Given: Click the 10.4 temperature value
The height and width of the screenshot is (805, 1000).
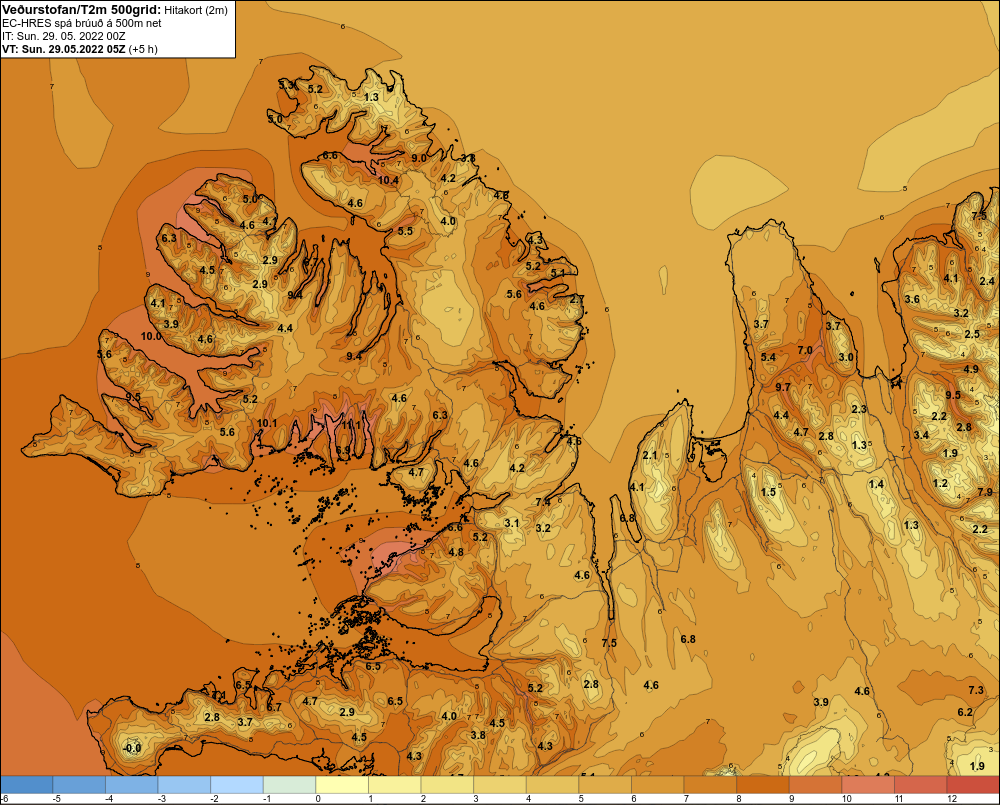Looking at the screenshot, I should coord(388,181).
